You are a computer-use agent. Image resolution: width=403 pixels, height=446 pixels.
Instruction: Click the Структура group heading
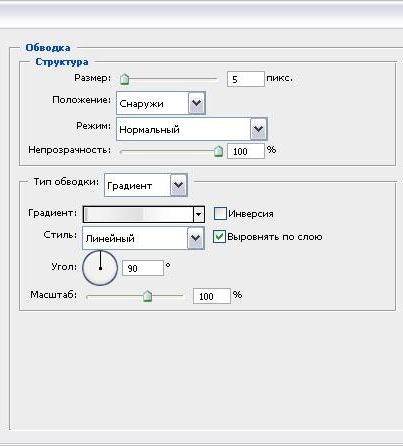(x=62, y=62)
